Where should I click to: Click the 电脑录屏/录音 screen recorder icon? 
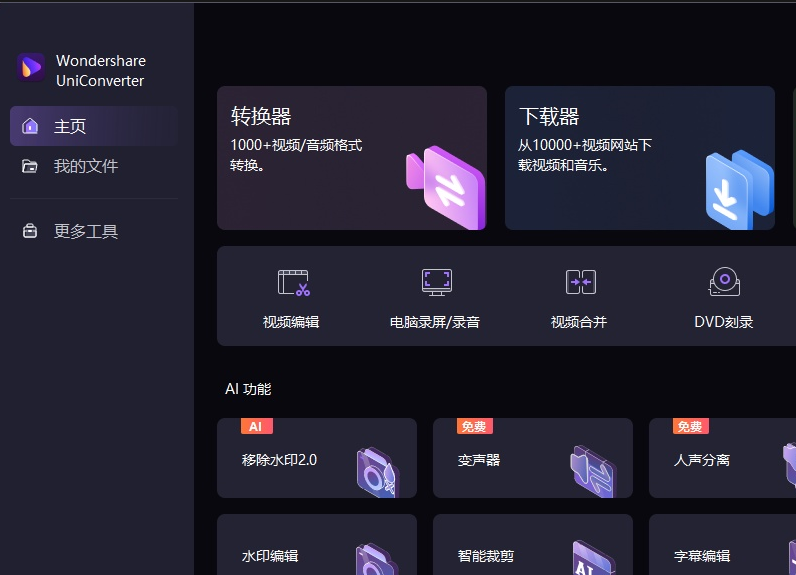click(x=437, y=282)
